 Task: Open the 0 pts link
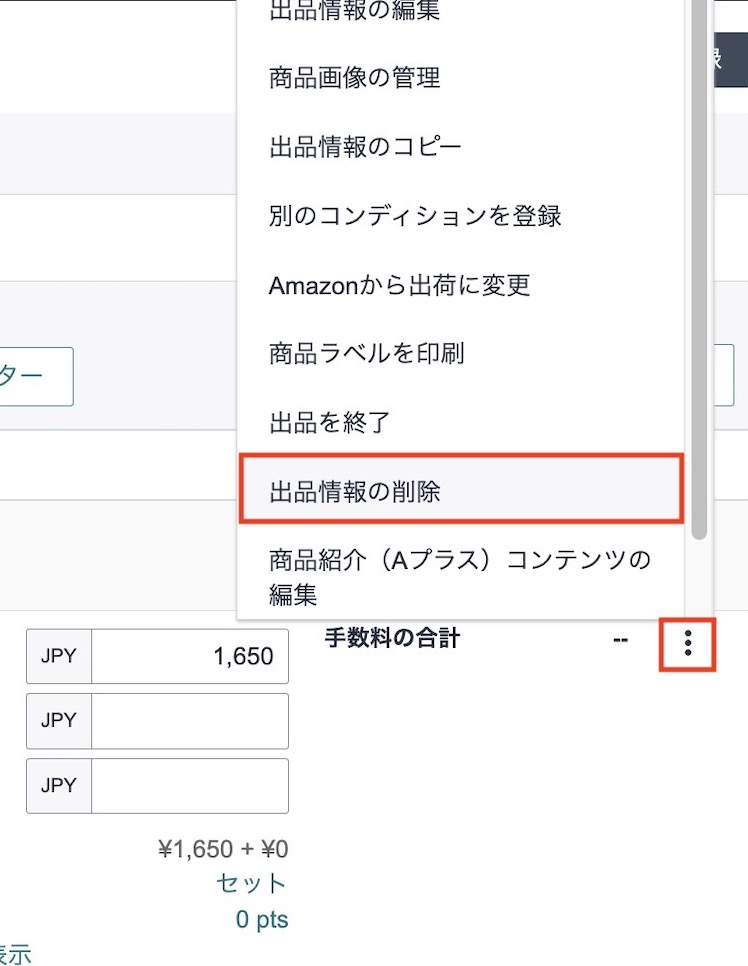tap(260, 918)
